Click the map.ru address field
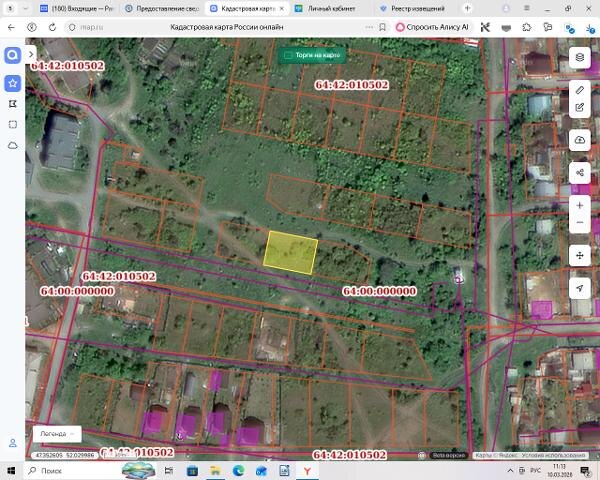 click(x=91, y=27)
